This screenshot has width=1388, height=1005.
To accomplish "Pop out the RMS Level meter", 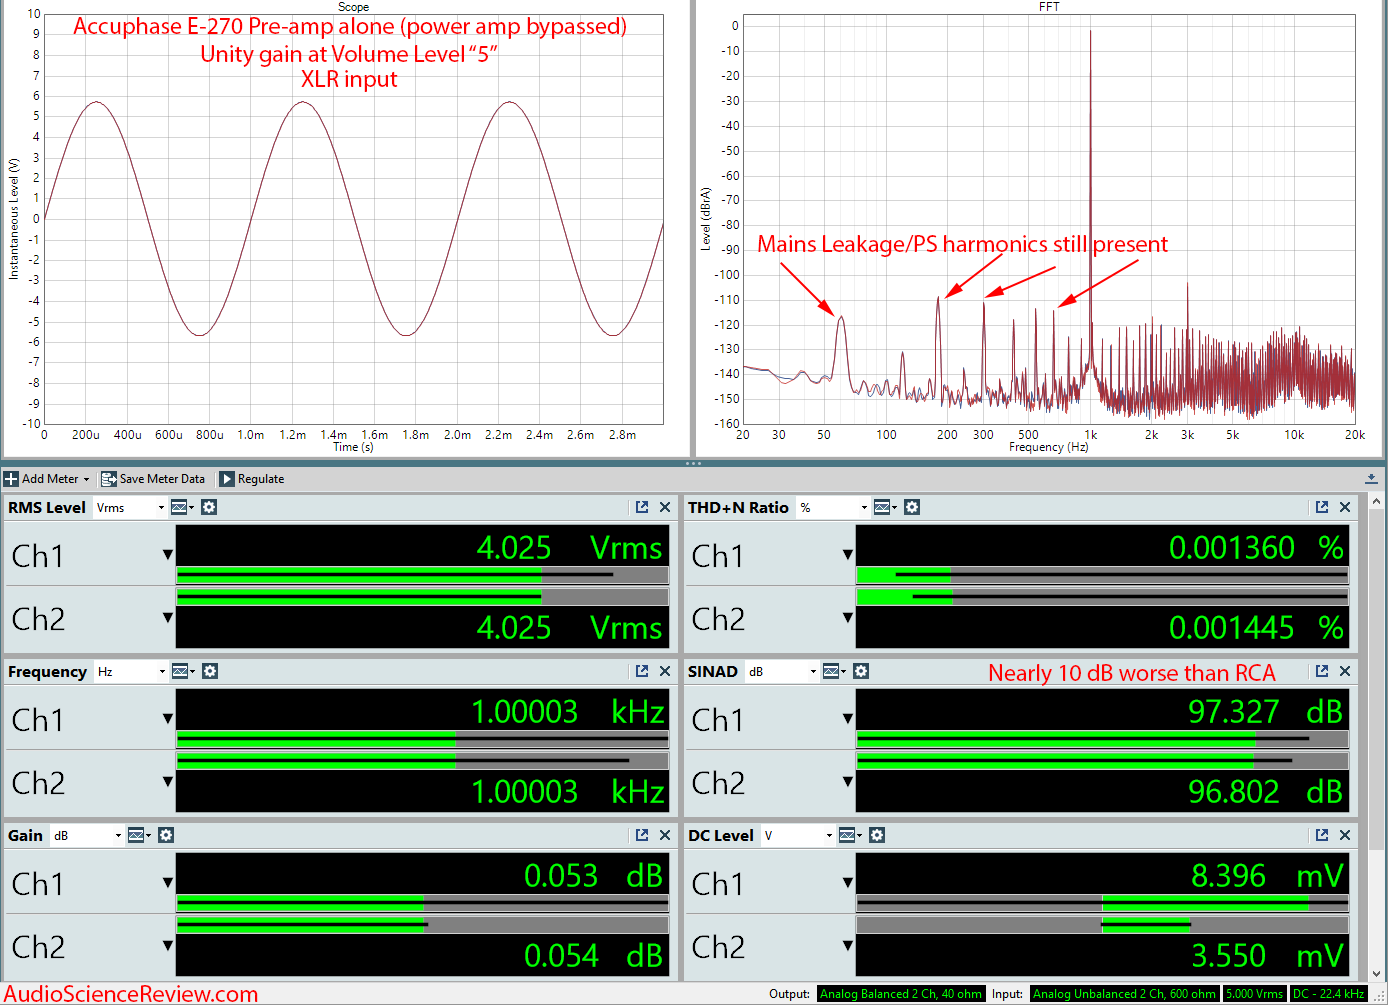I will coord(642,508).
